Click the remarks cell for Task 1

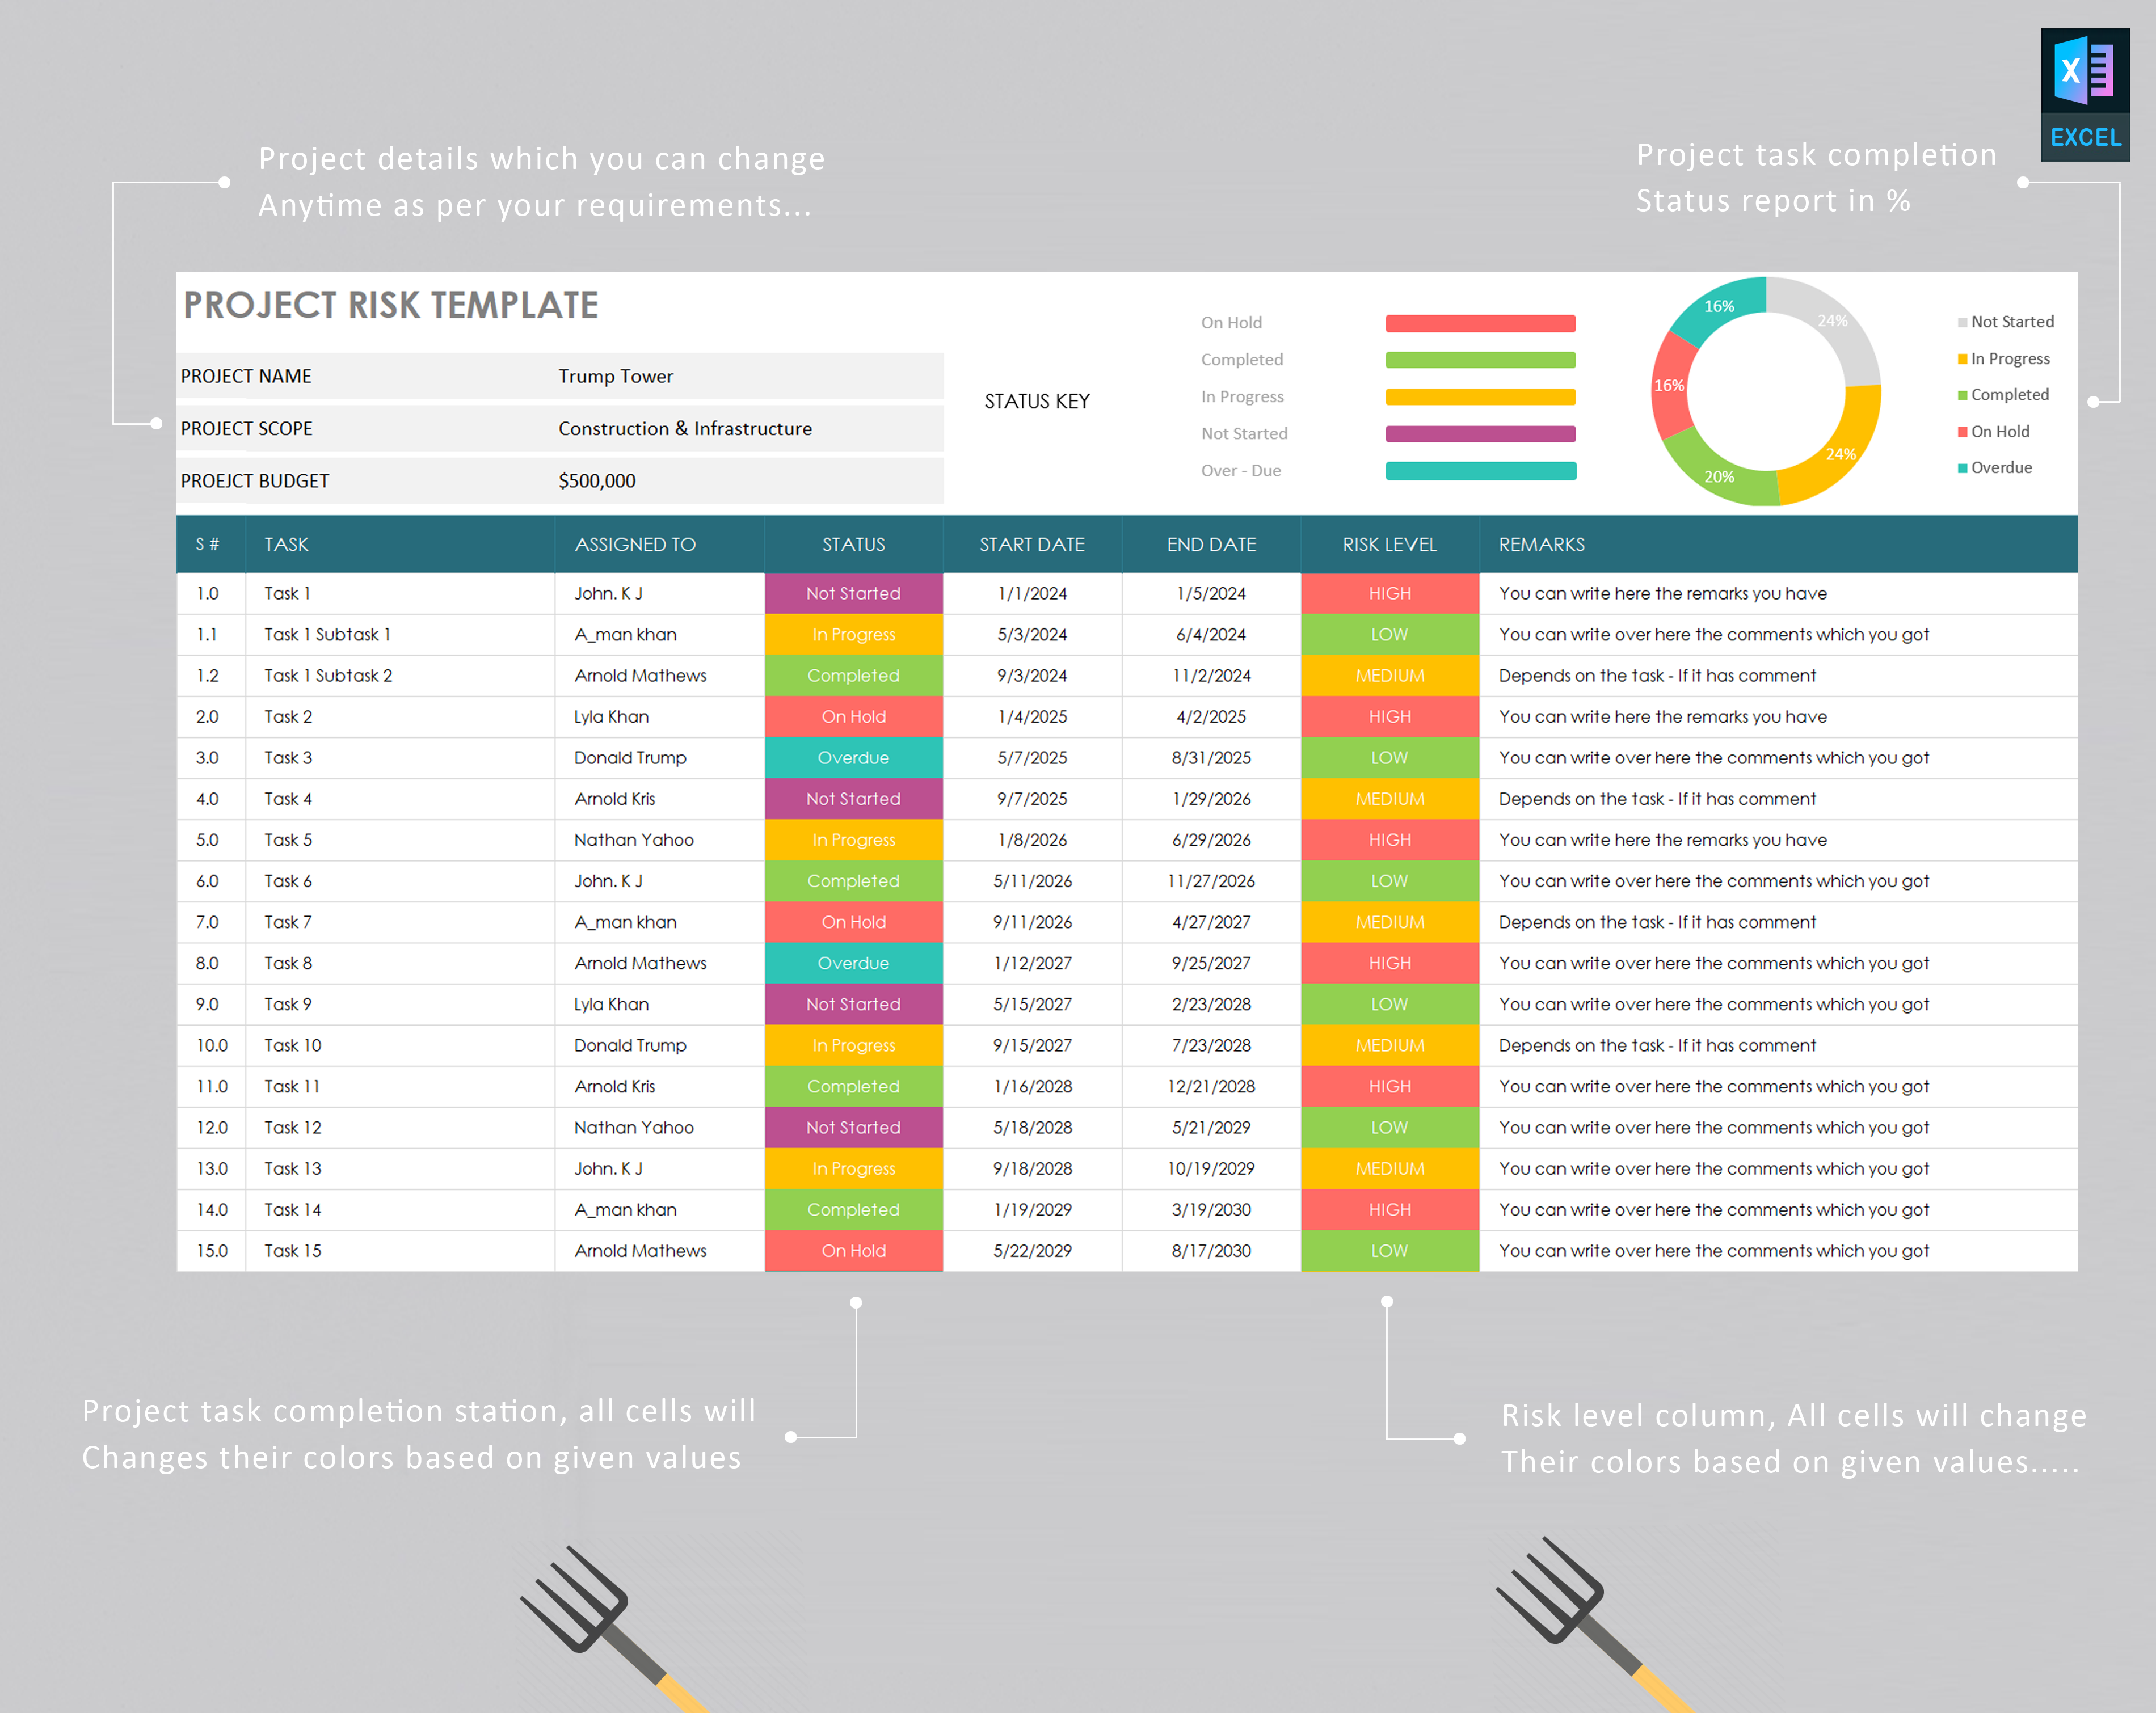(1662, 593)
